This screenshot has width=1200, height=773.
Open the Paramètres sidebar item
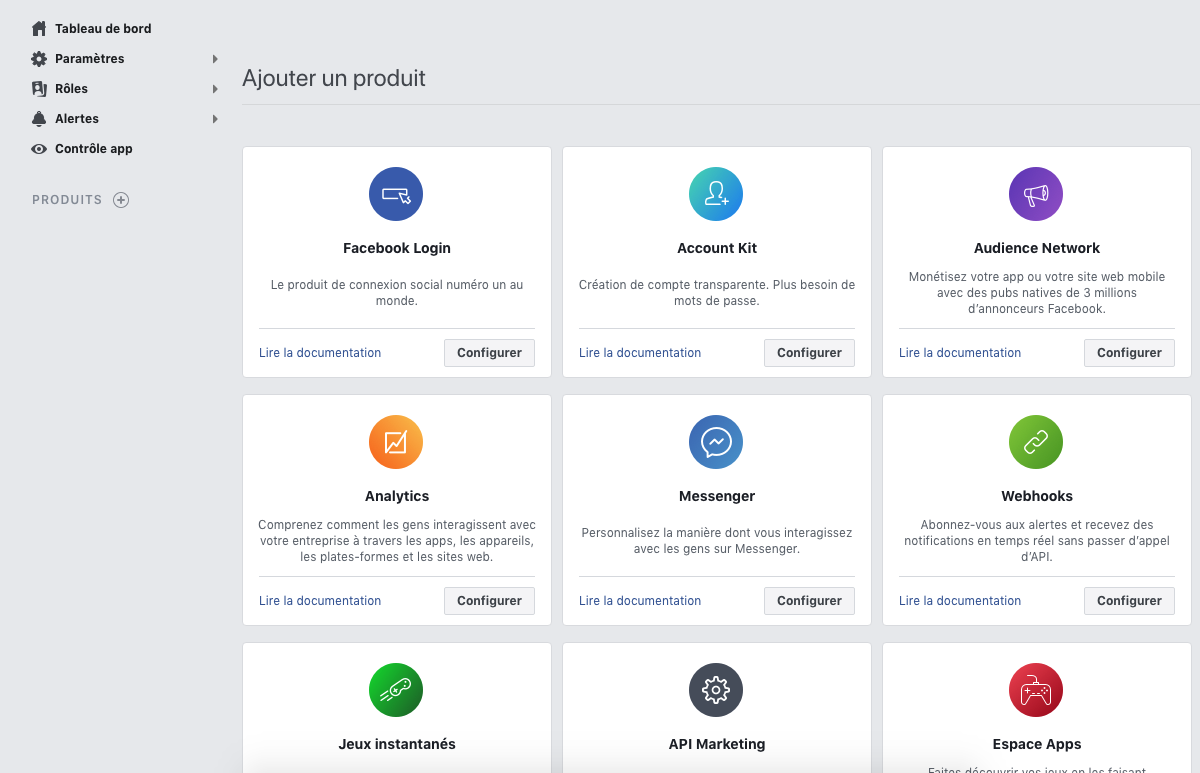(x=90, y=59)
